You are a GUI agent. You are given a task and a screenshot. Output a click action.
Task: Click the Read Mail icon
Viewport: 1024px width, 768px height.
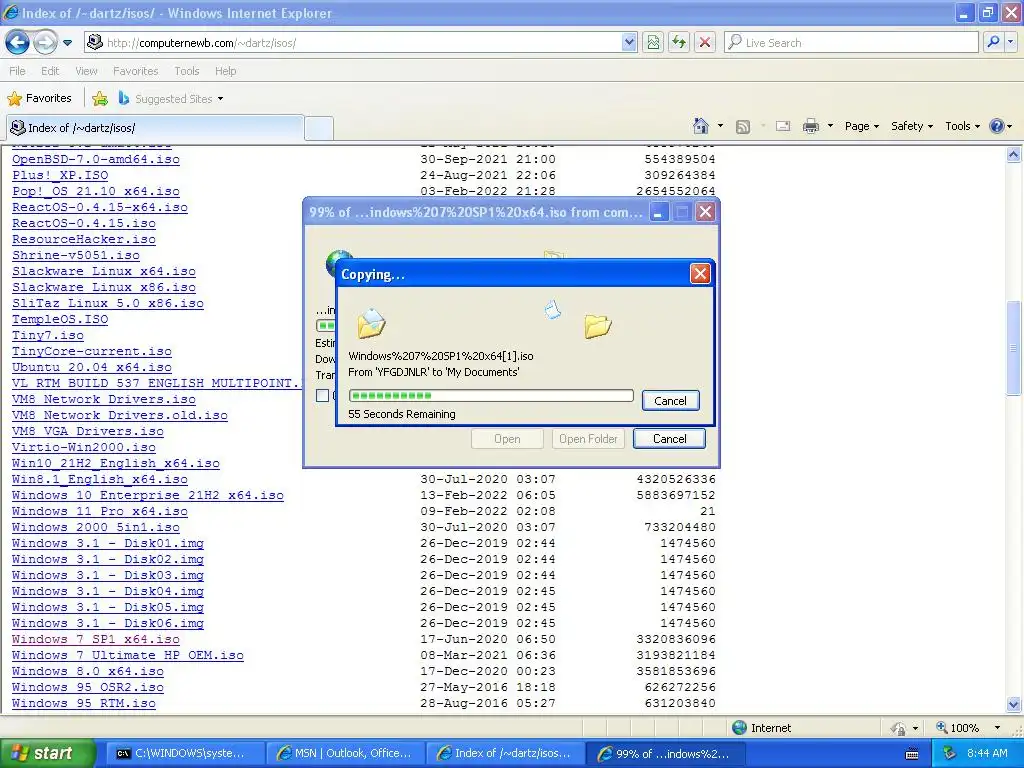click(x=783, y=126)
